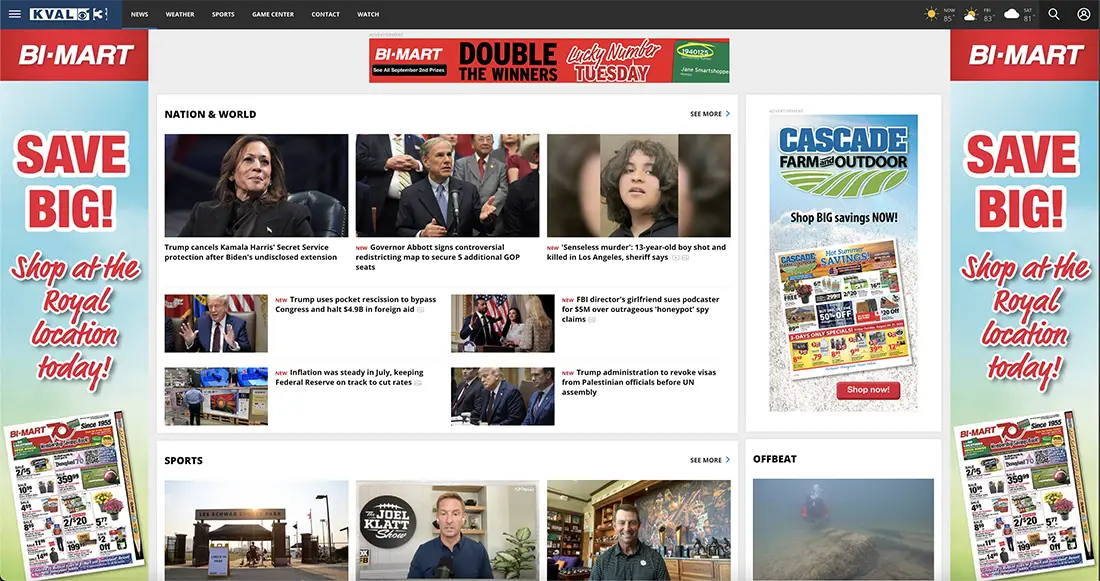Image resolution: width=1100 pixels, height=581 pixels.
Task: Open the 13-year-old boy photo thumbnail
Action: [638, 185]
